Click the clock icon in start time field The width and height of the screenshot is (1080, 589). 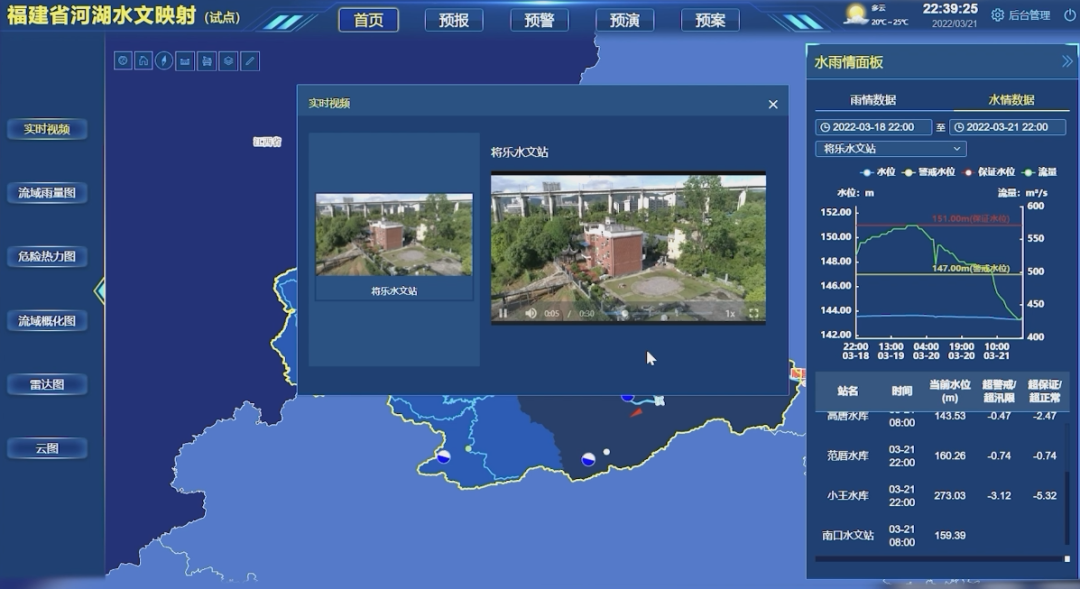tap(825, 127)
